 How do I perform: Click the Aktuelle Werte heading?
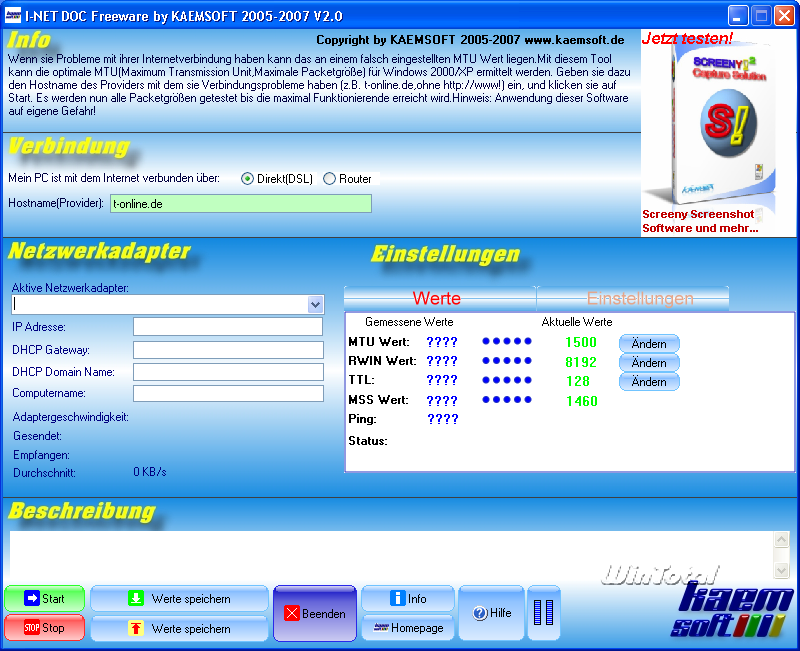(577, 322)
